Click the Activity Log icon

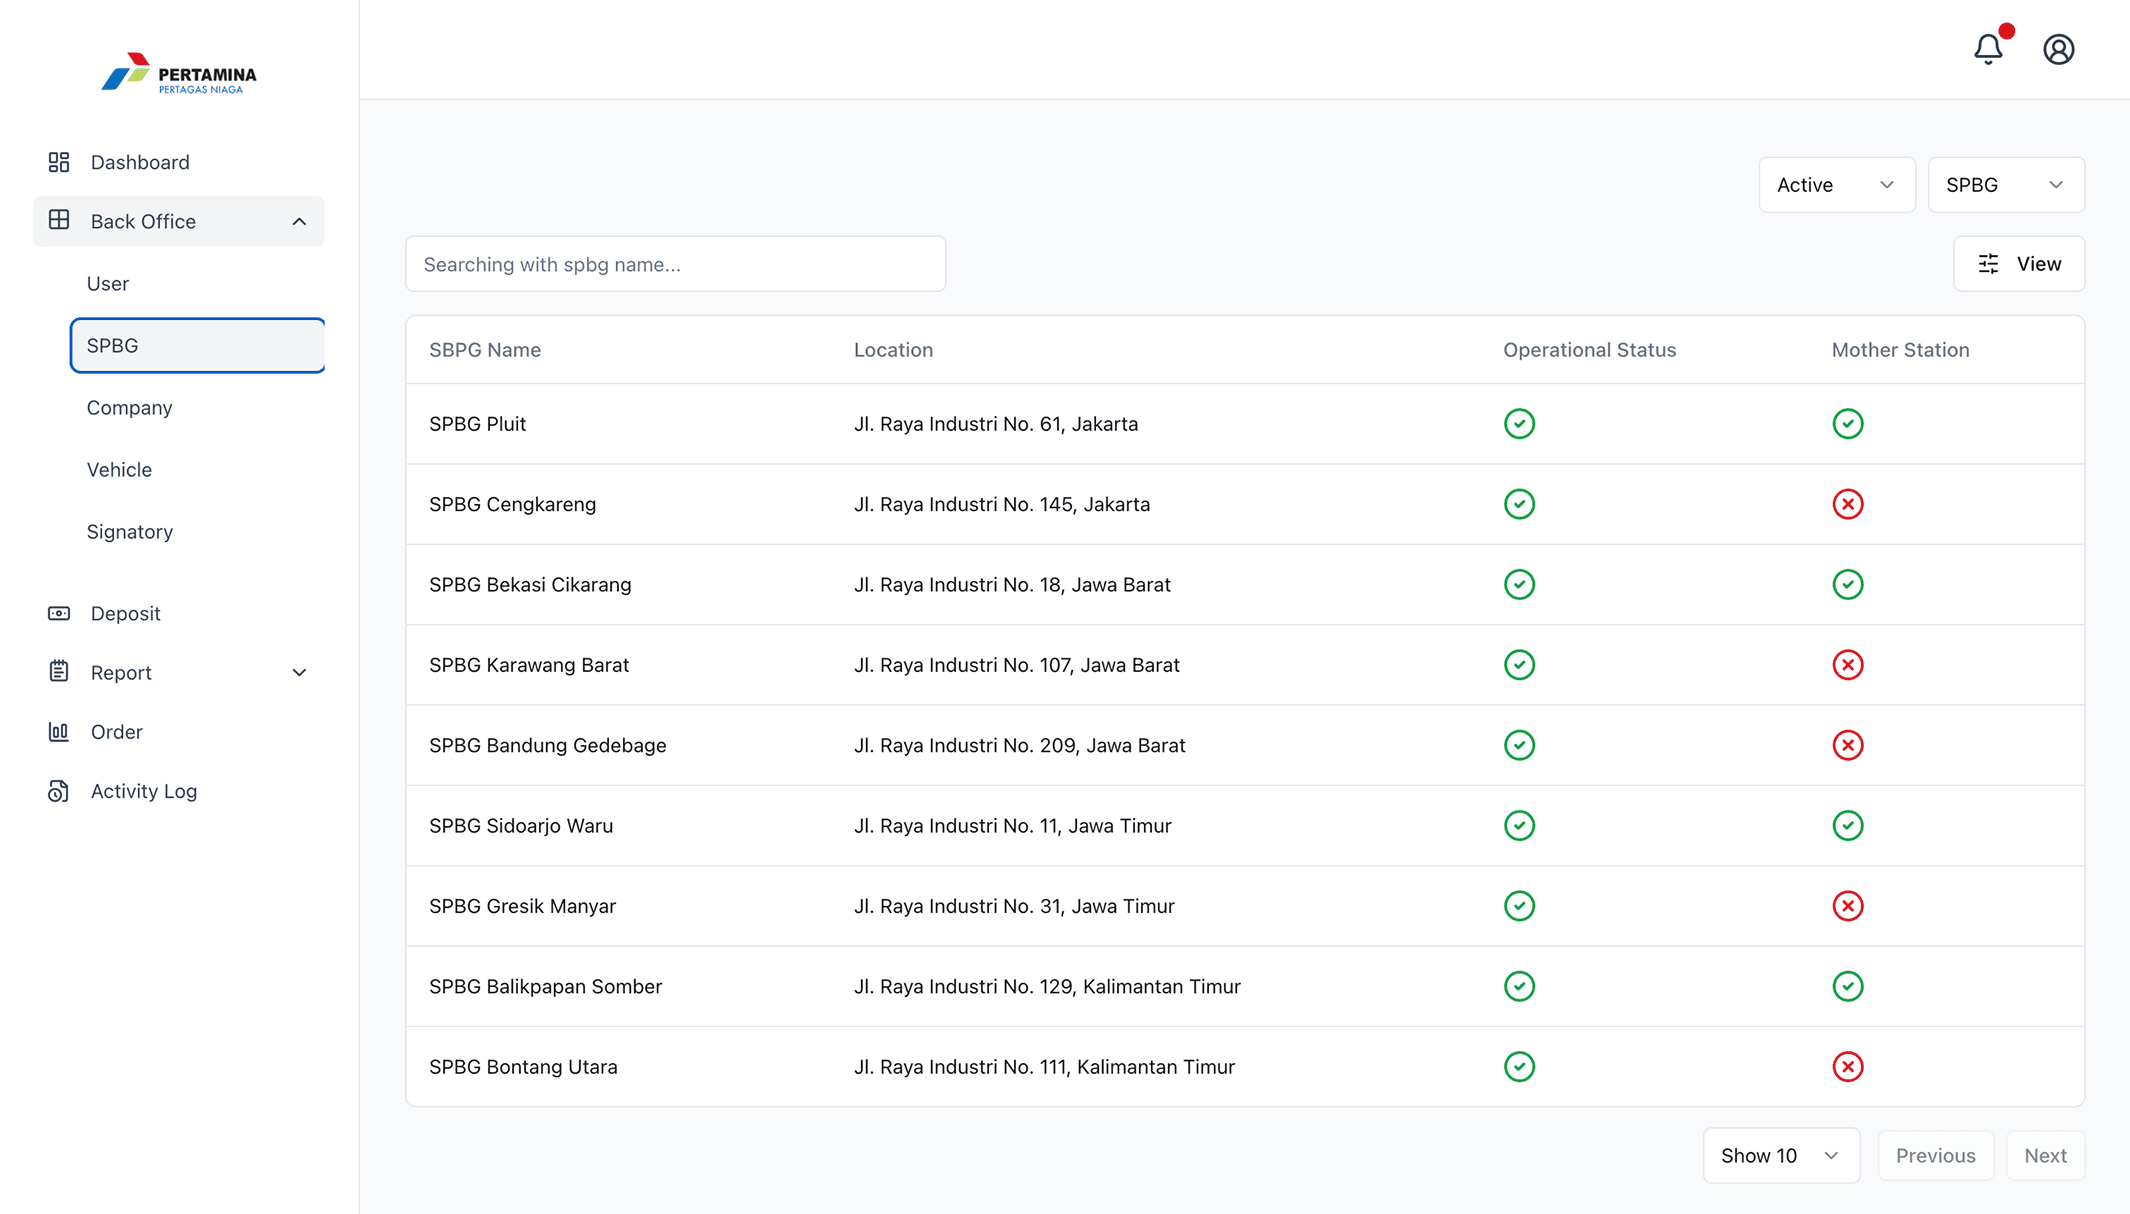coord(59,791)
